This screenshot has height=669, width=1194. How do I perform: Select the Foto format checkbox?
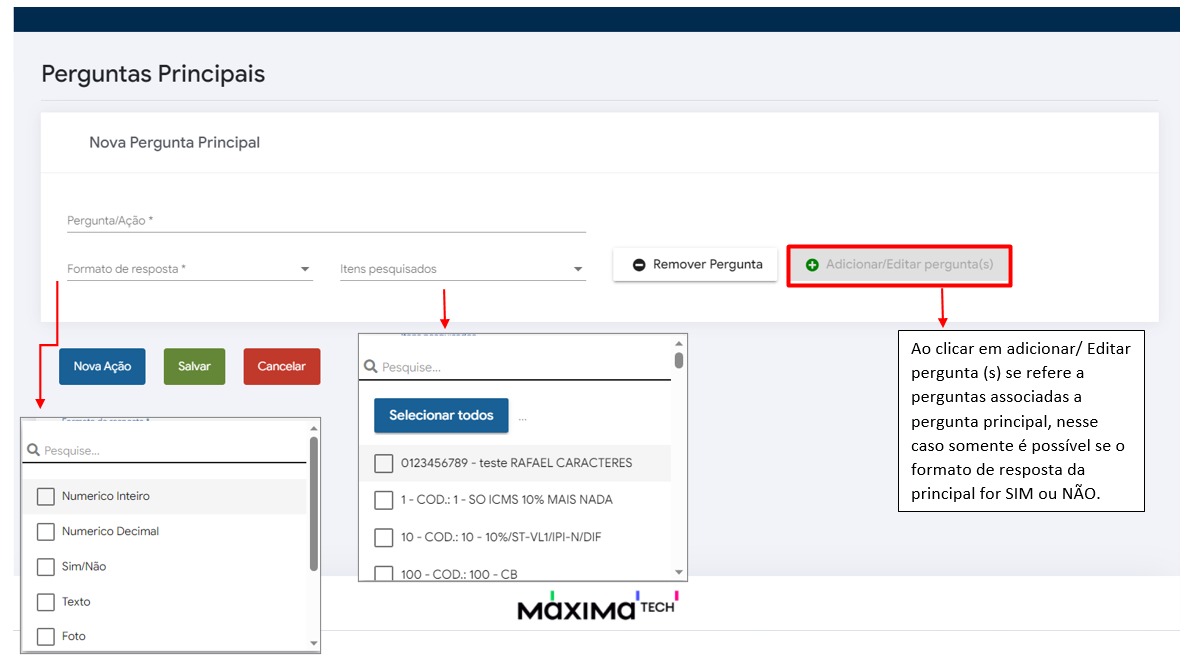[x=45, y=636]
